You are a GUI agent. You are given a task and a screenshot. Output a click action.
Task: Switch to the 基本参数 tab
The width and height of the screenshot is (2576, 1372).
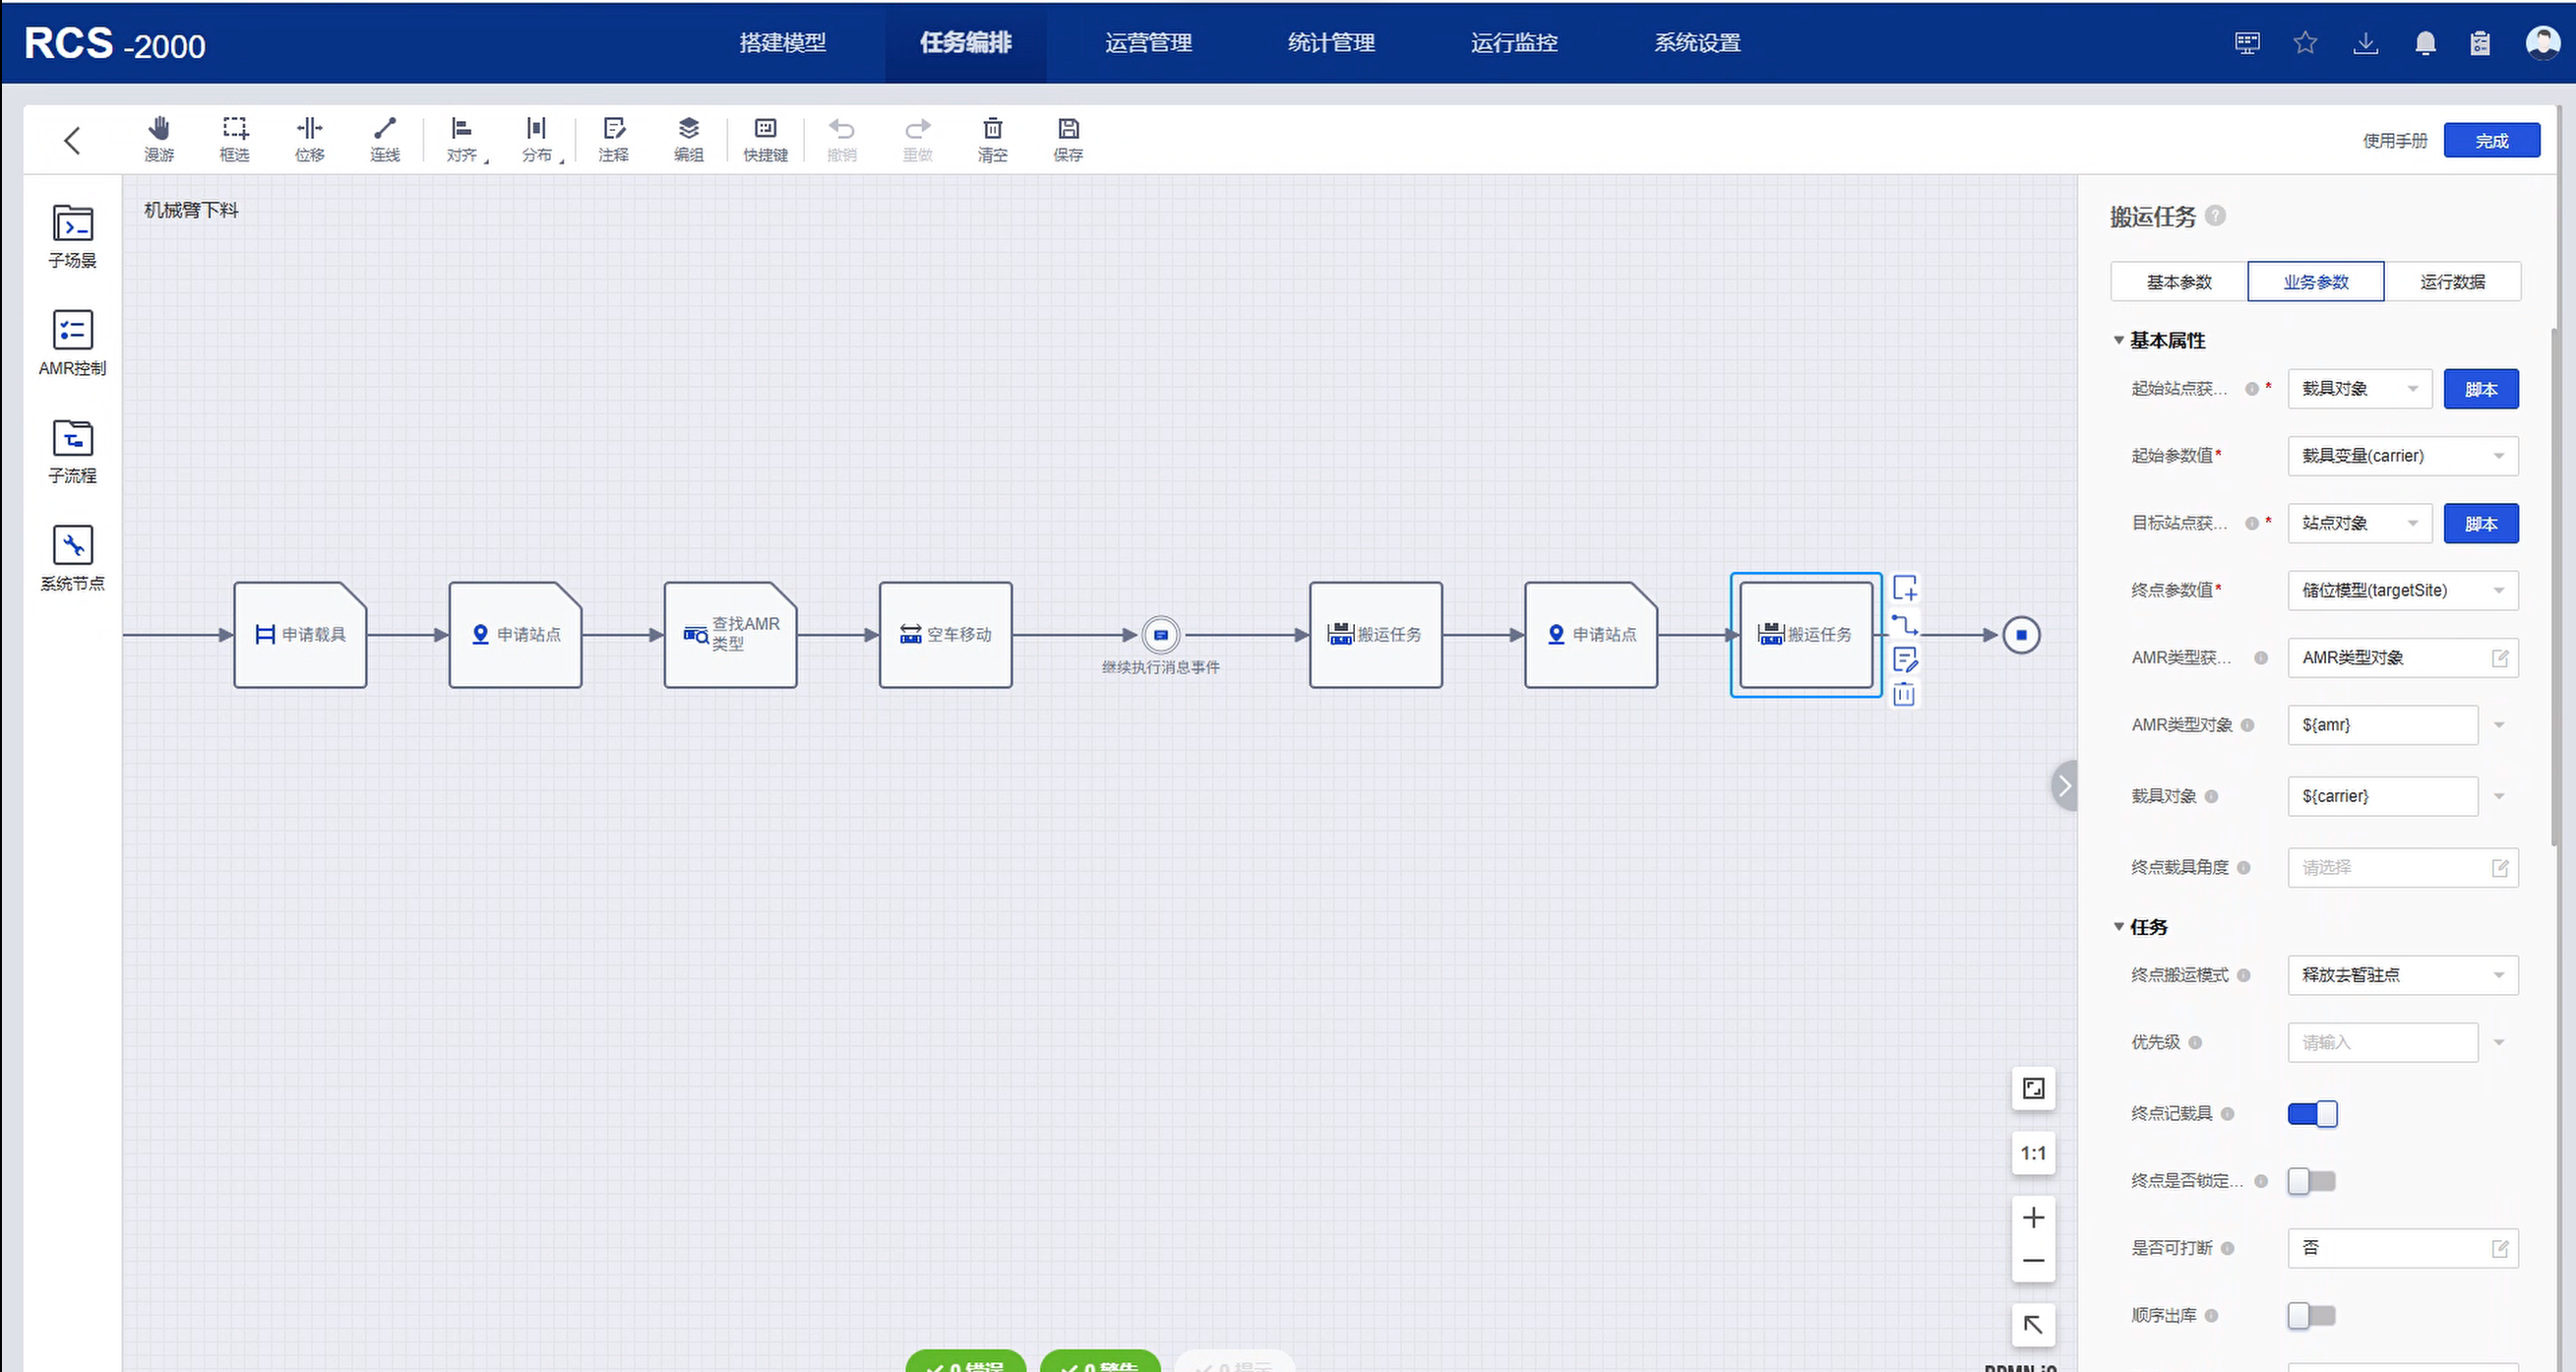[2179, 282]
